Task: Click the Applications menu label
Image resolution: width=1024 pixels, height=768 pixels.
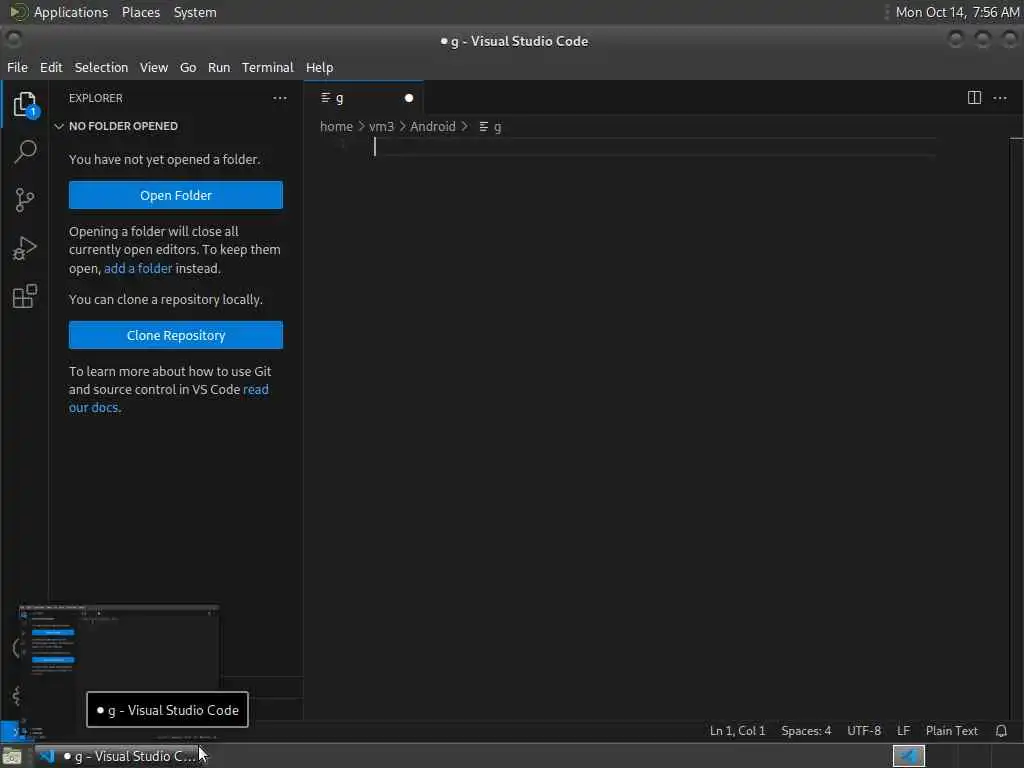Action: [x=71, y=12]
